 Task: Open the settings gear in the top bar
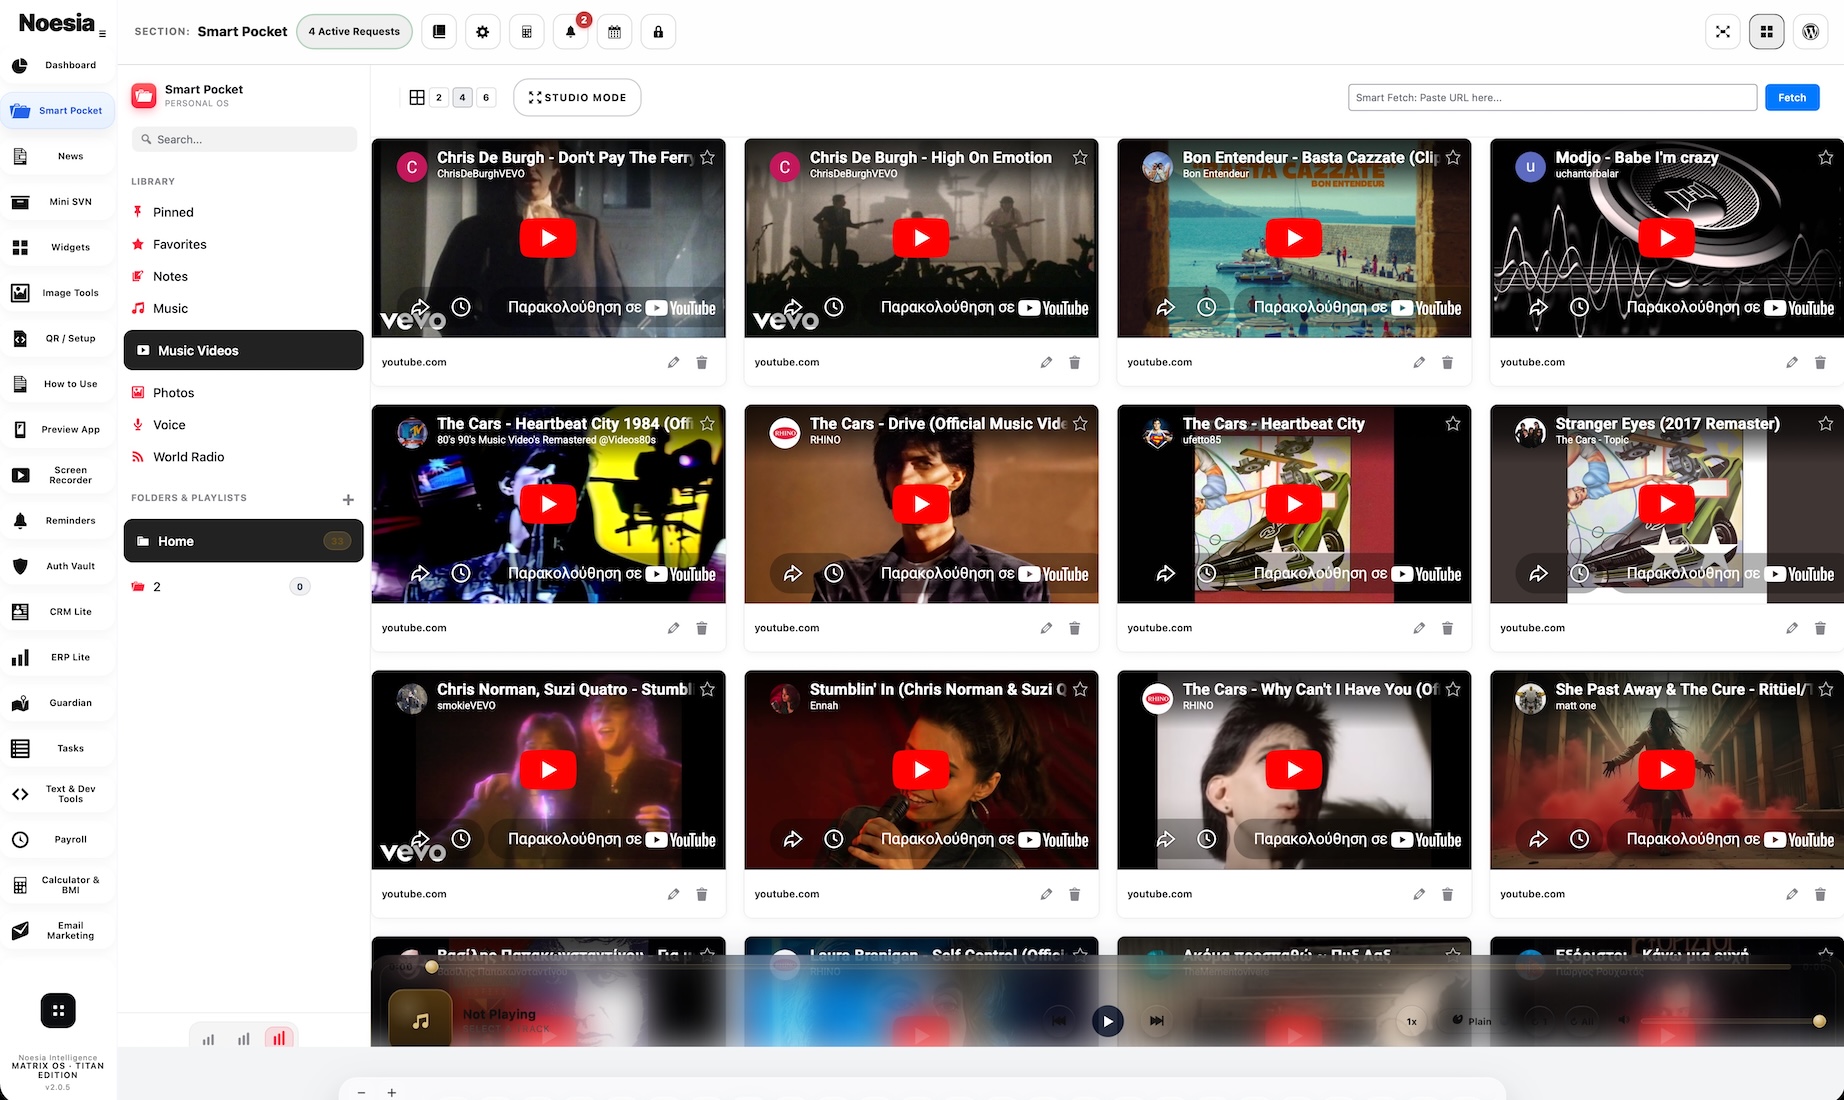point(483,32)
